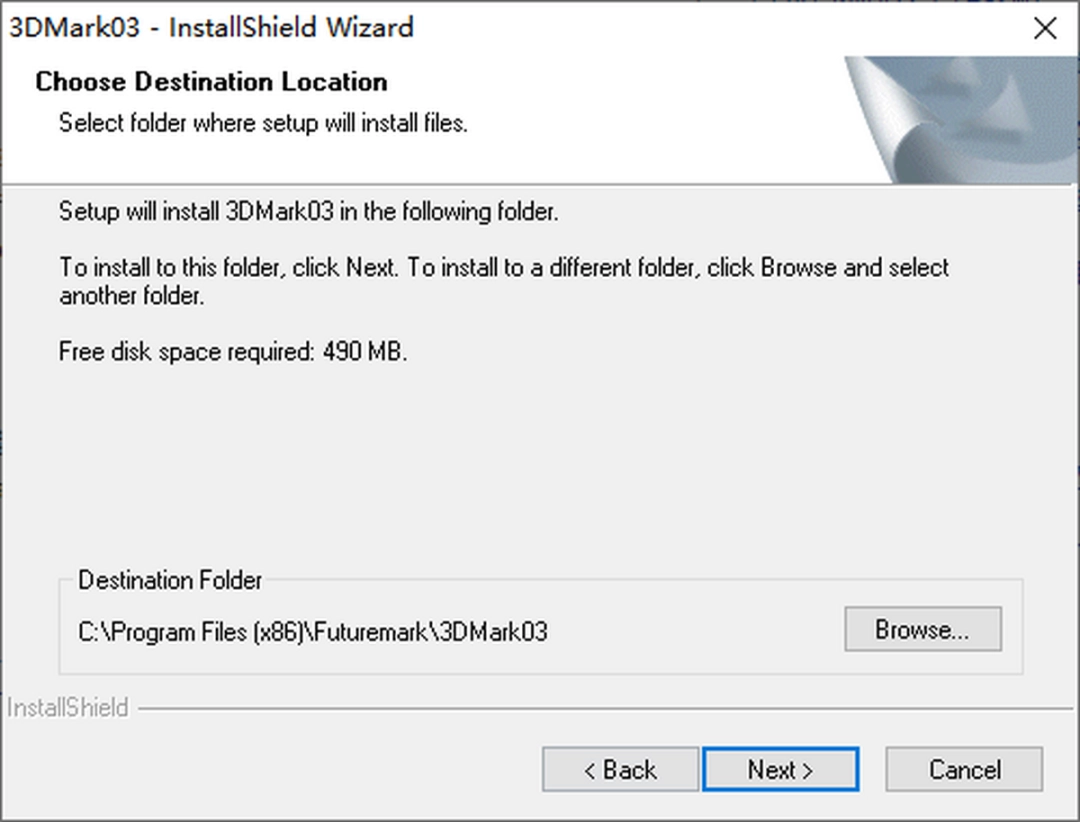Click Browse to choose a different folder
This screenshot has height=822, width=1080.
pyautogui.click(x=921, y=628)
